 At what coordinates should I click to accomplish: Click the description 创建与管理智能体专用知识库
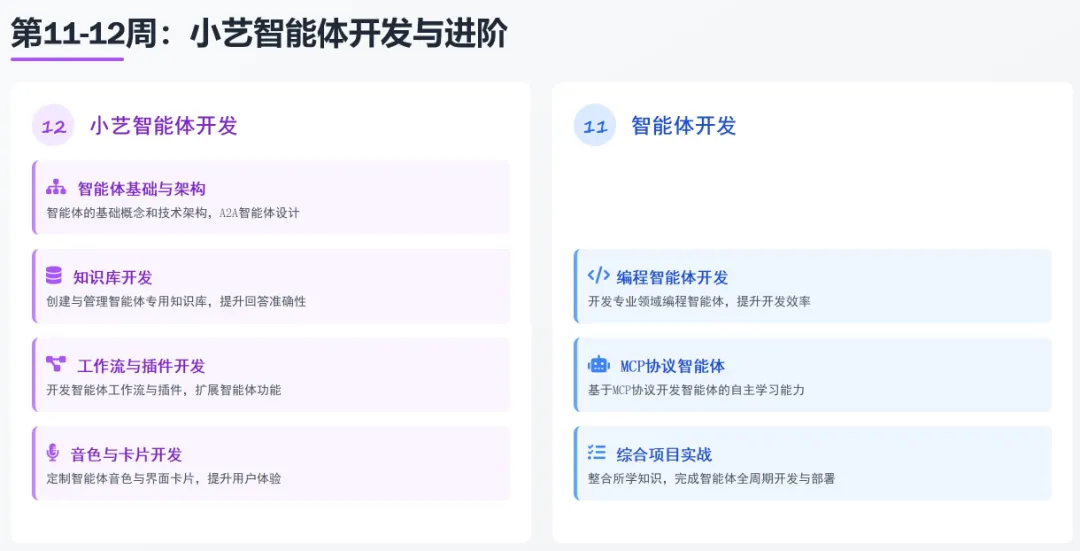[127, 301]
